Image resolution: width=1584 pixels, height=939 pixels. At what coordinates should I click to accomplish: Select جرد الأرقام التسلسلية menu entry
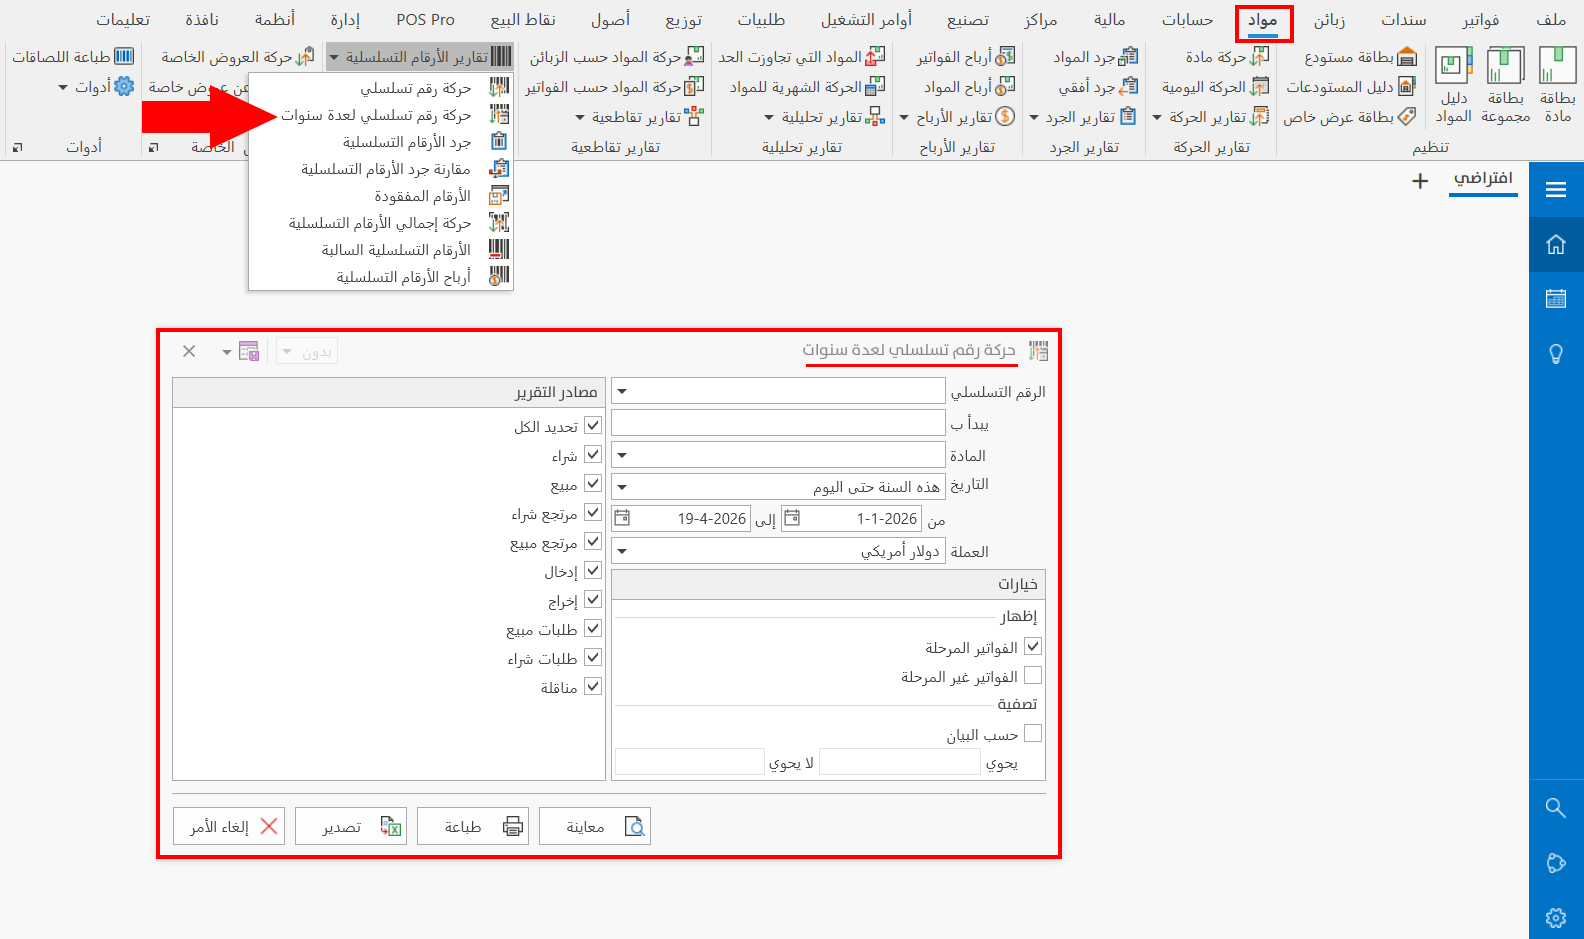(381, 142)
